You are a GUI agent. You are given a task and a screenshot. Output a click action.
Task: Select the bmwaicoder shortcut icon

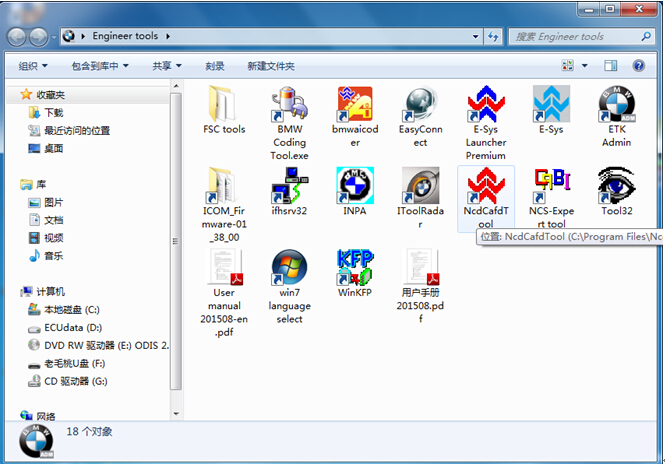click(355, 103)
